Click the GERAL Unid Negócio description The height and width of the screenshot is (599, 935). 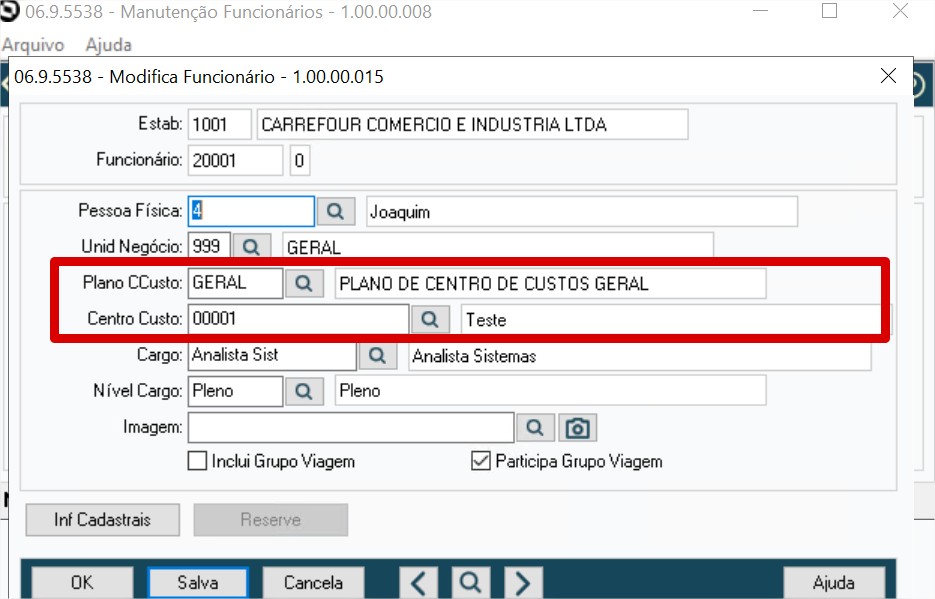498,246
